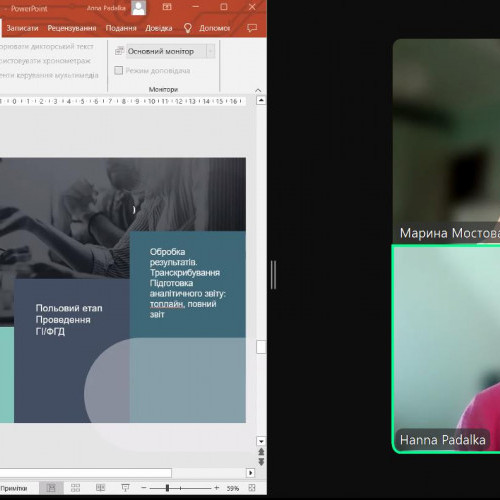The height and width of the screenshot is (500, 500).
Task: Go to previous slide double-arrow button
Action: [x=261, y=452]
